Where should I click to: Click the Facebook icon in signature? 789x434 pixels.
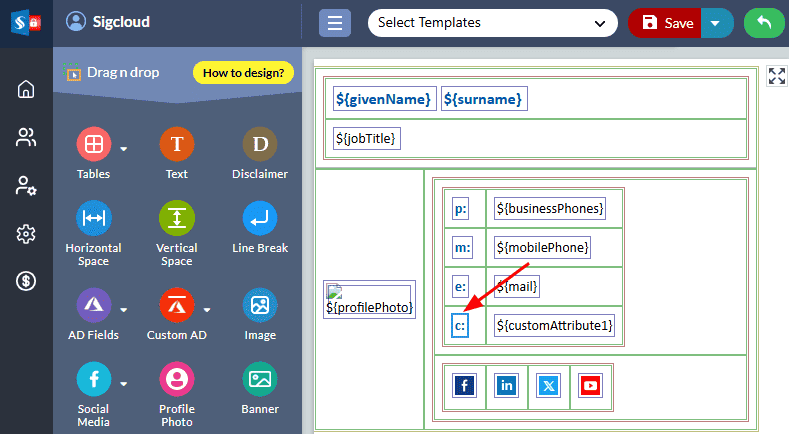pos(464,385)
